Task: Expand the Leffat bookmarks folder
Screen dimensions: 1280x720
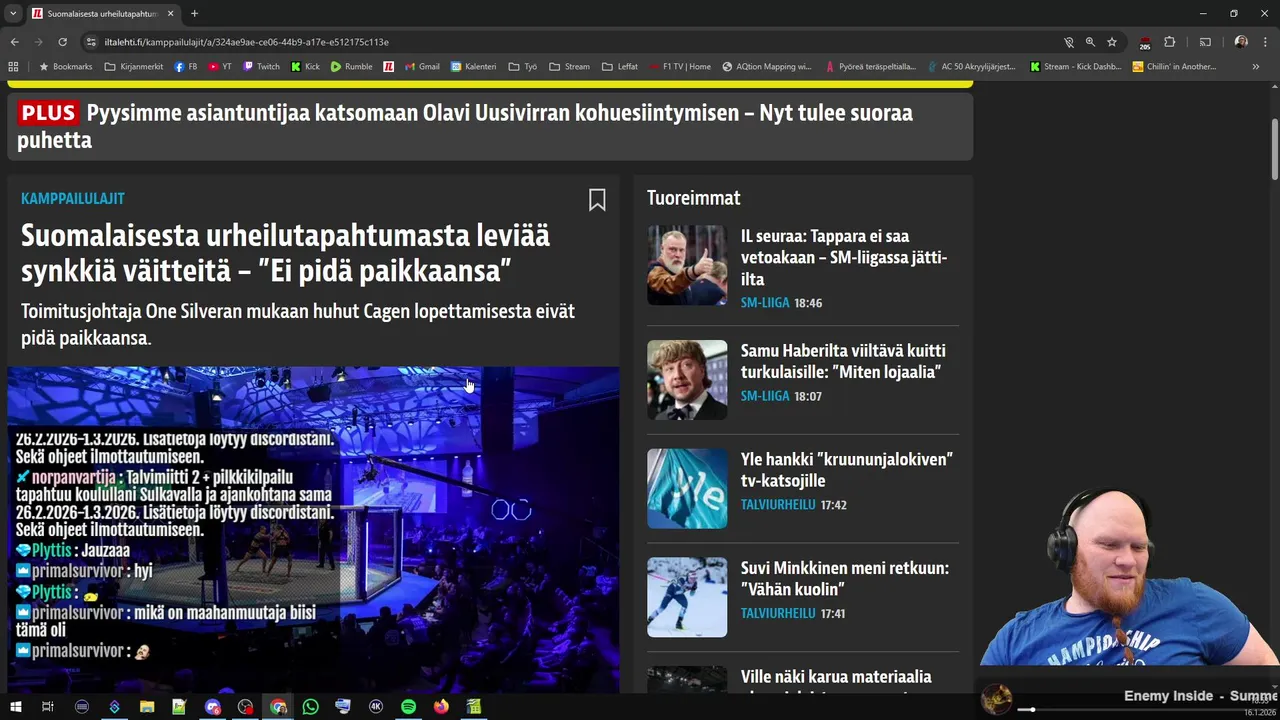Action: [620, 67]
